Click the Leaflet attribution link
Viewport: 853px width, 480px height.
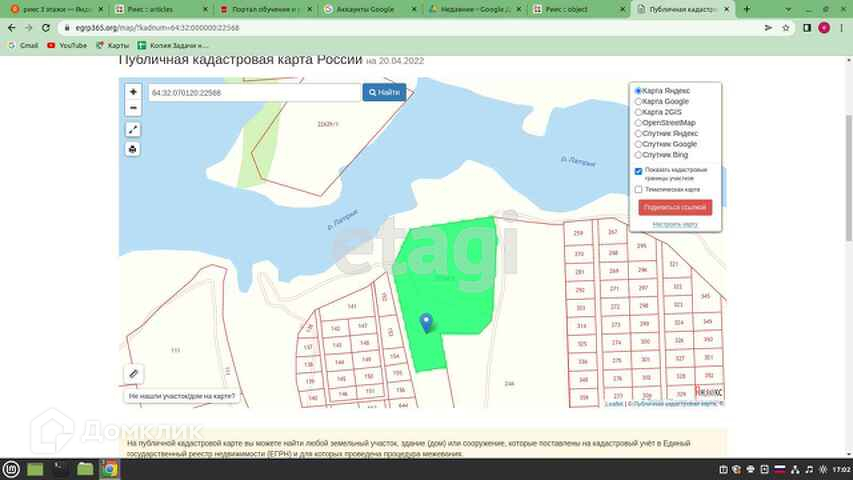614,404
